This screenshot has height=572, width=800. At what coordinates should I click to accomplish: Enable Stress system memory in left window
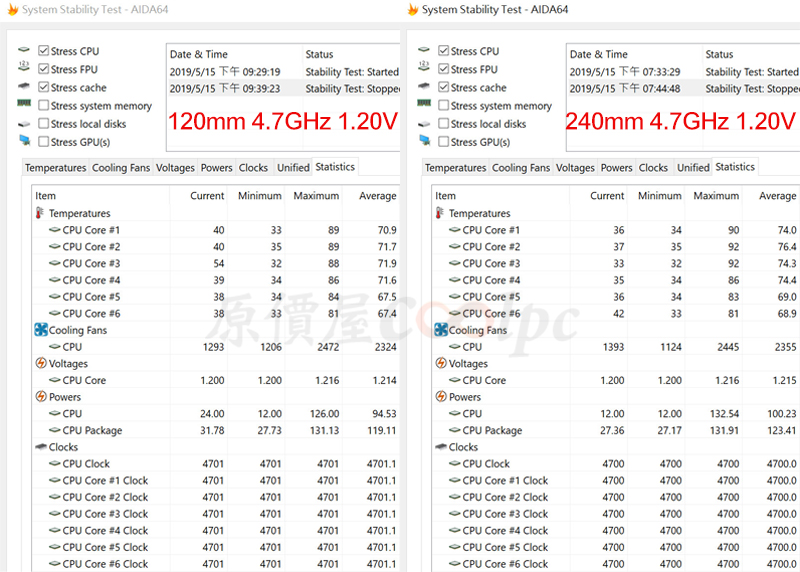44,105
